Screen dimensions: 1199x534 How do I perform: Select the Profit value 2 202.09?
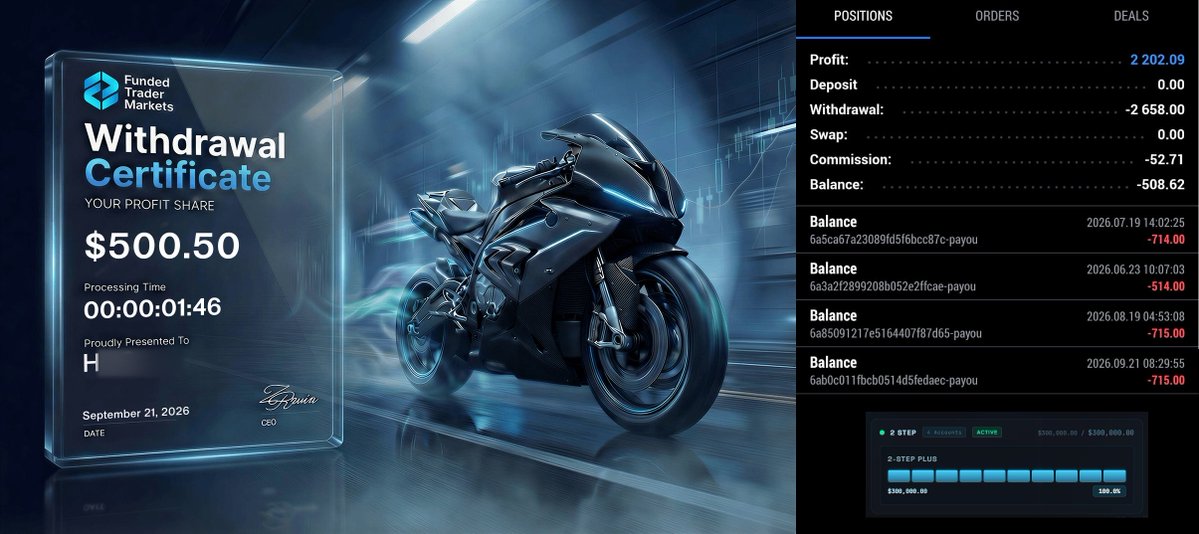pyautogui.click(x=1157, y=60)
